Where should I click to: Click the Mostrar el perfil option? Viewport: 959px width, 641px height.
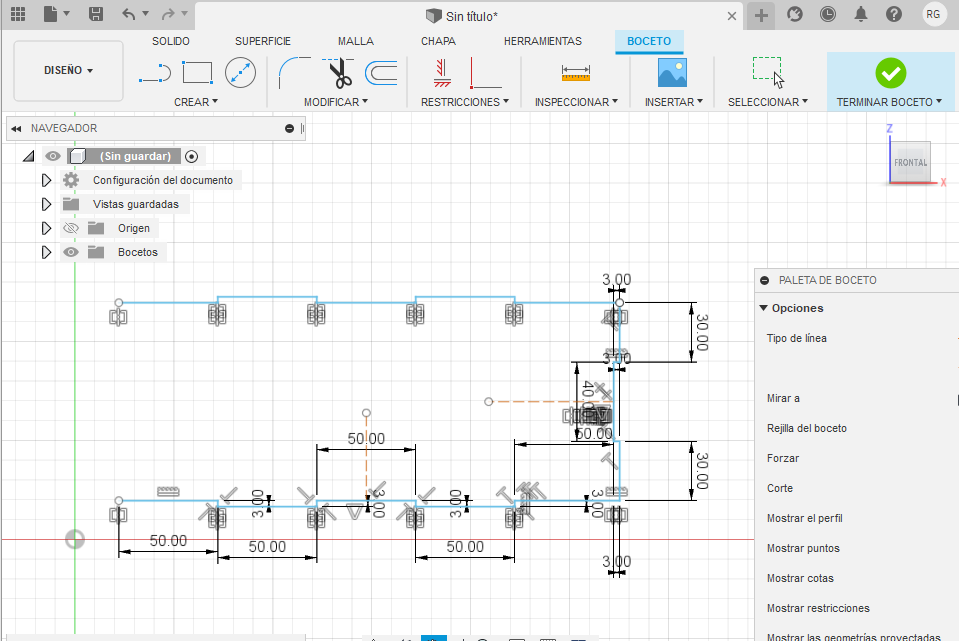point(805,518)
